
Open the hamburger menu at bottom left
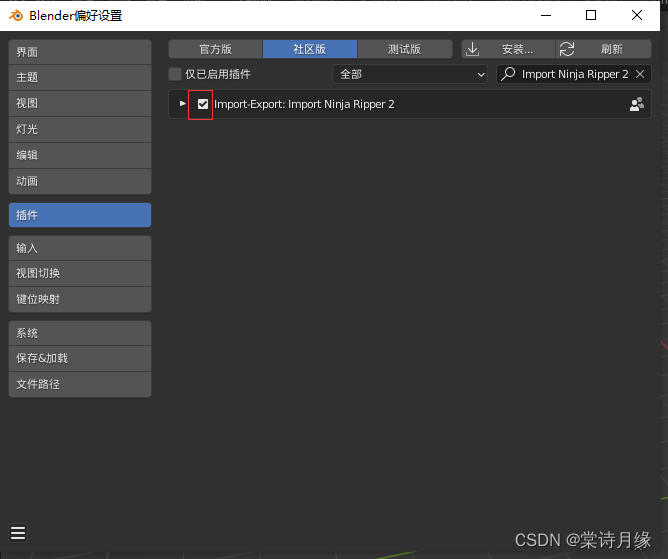click(18, 533)
